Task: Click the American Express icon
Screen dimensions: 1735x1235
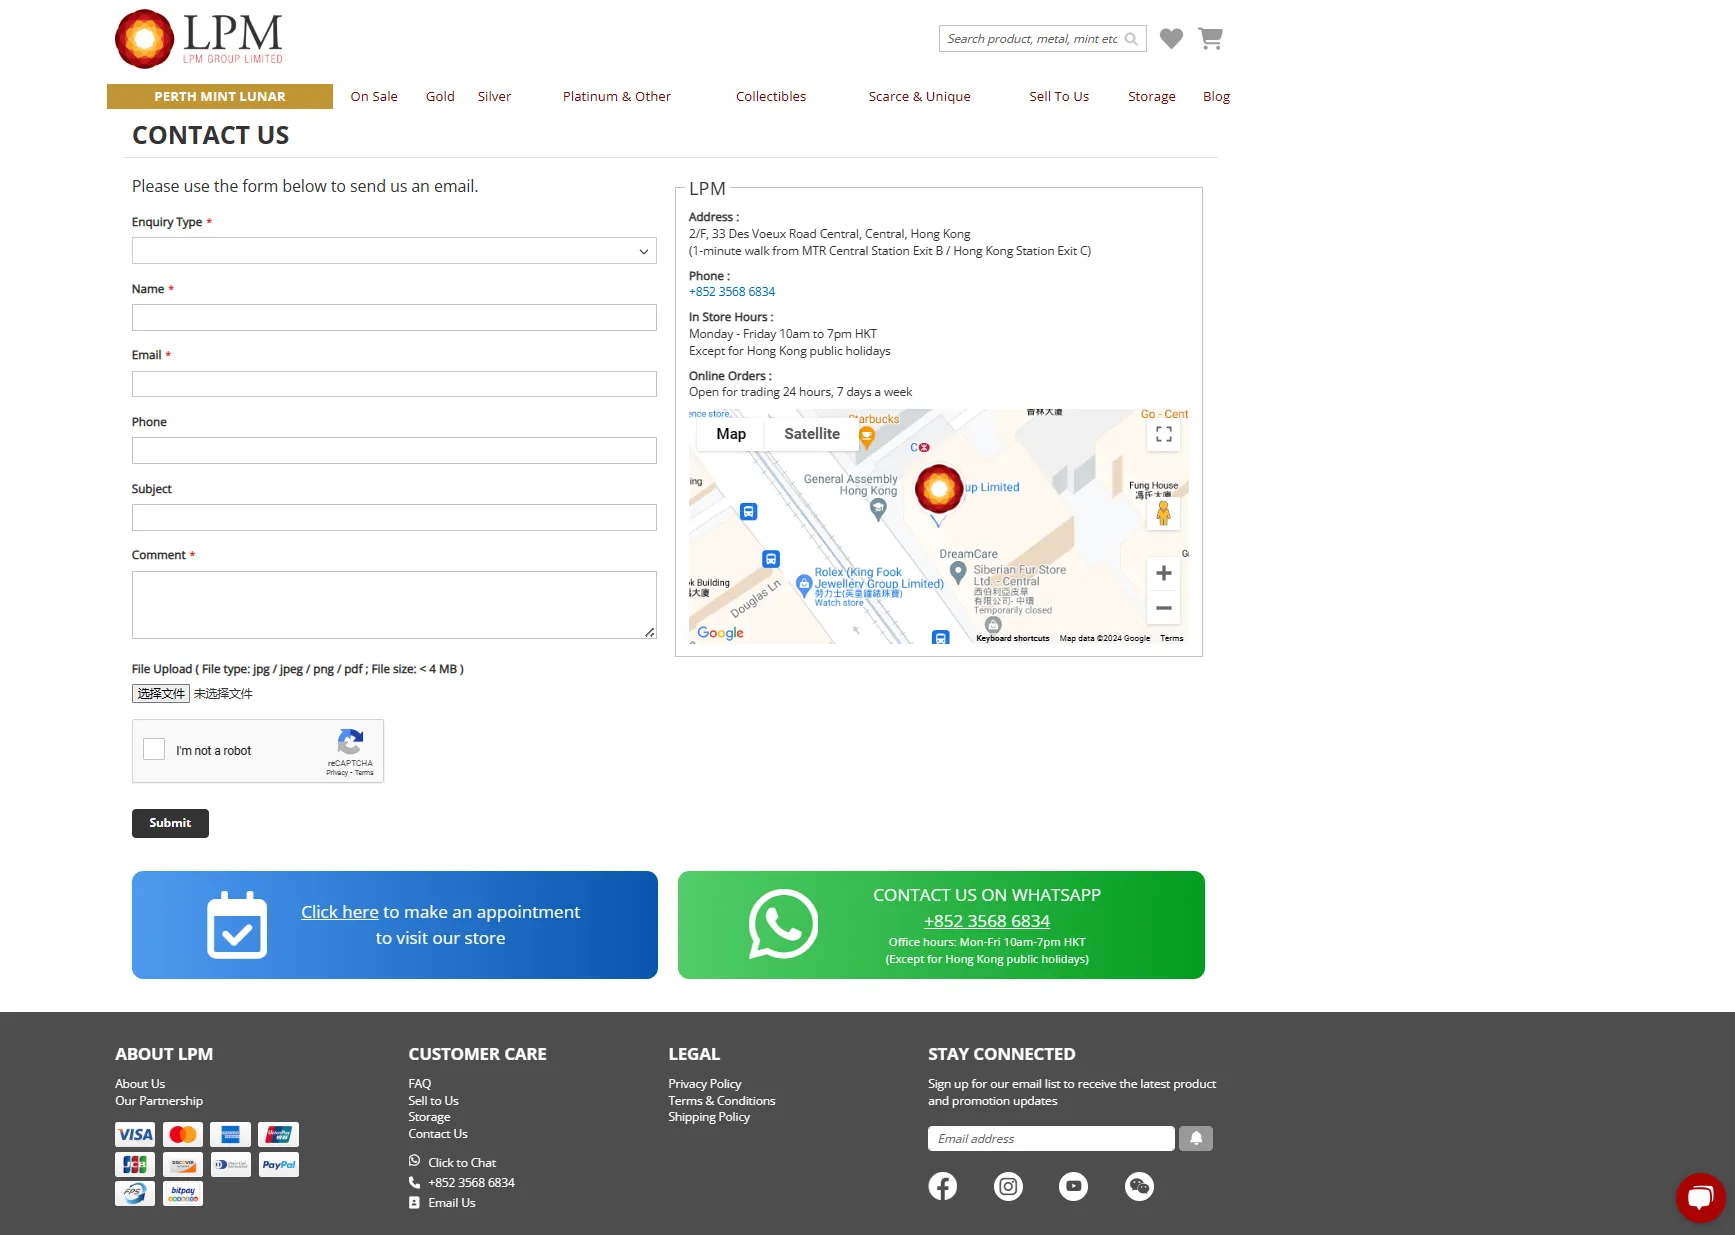Action: pyautogui.click(x=231, y=1134)
